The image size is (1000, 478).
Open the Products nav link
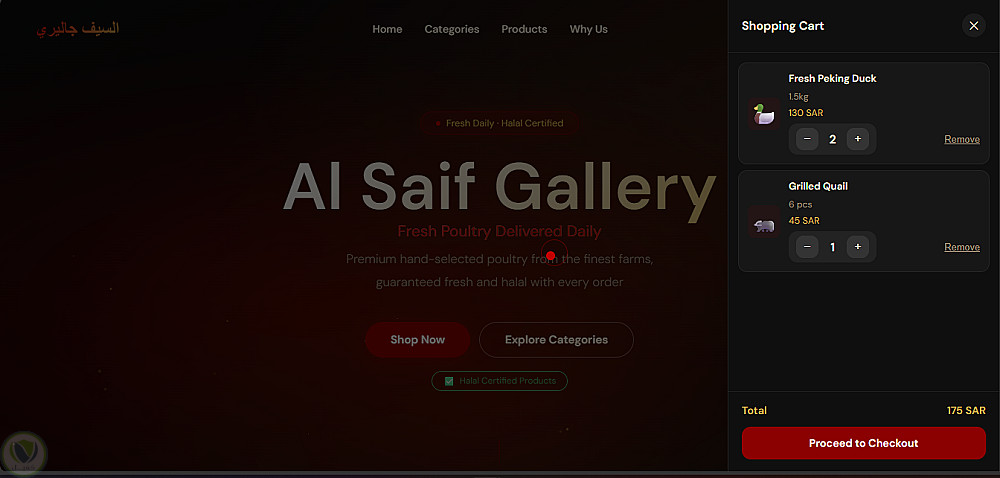tap(524, 29)
